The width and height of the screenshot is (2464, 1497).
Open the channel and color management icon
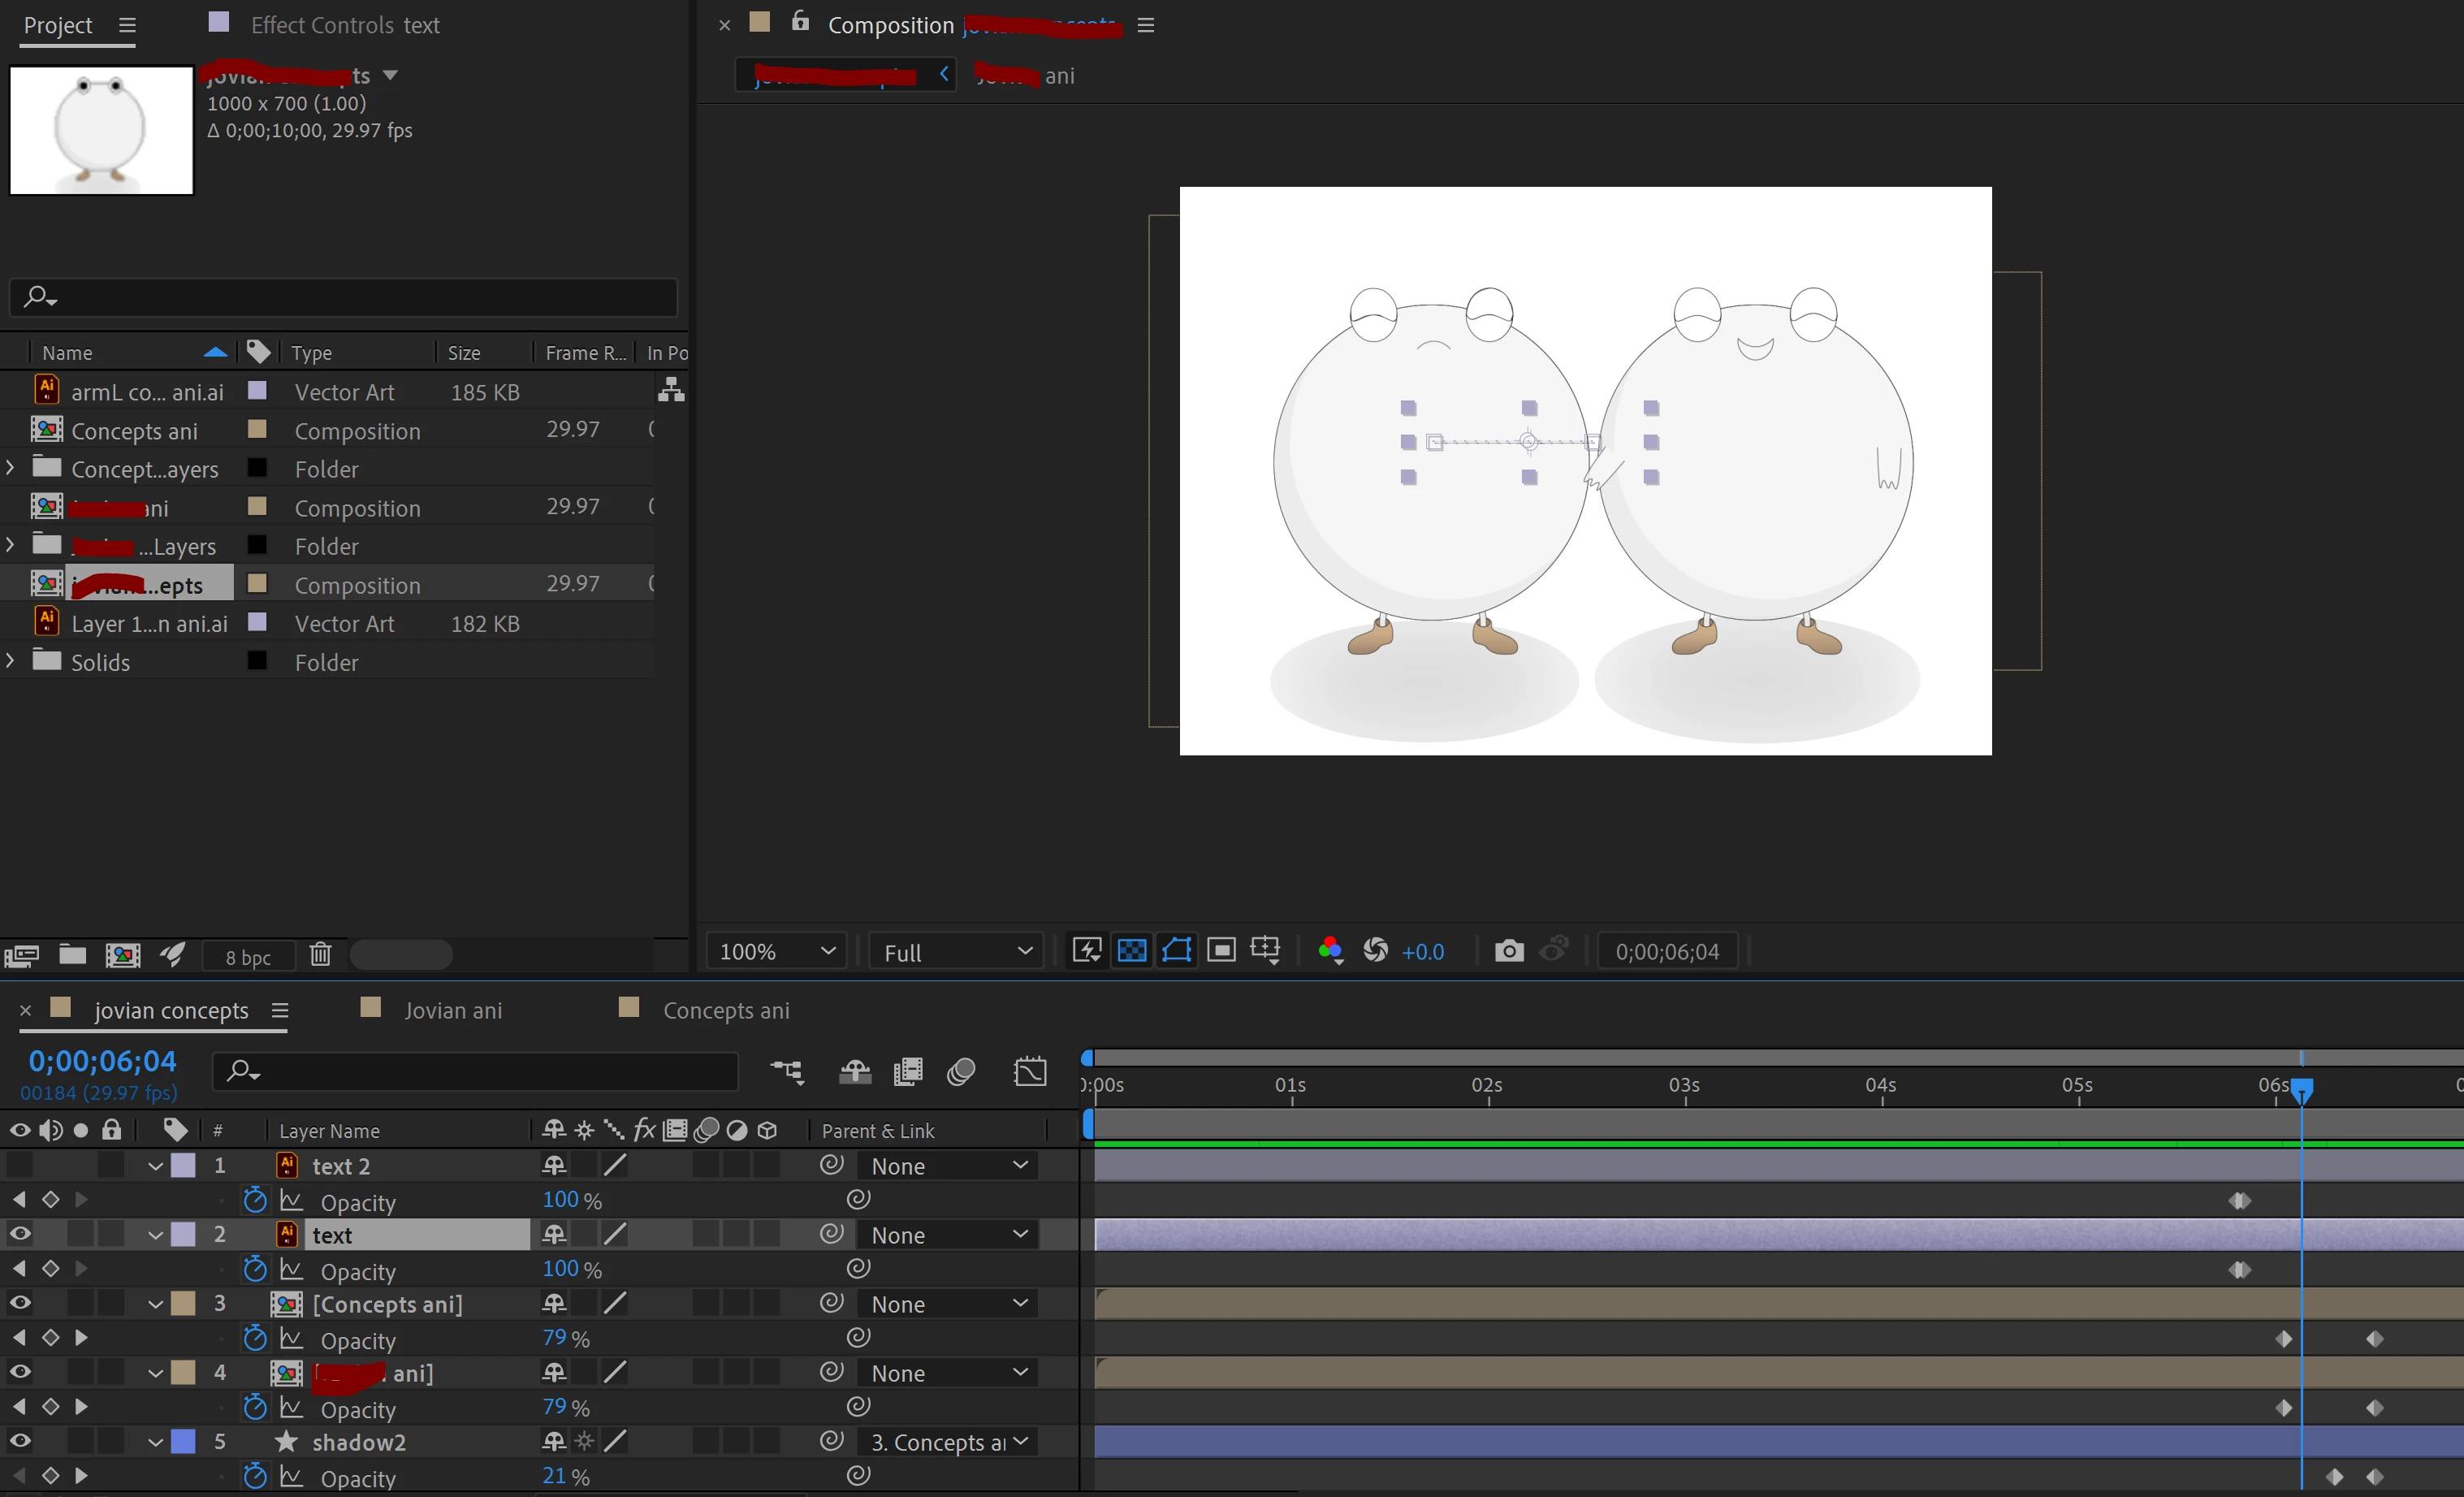[x=1330, y=951]
